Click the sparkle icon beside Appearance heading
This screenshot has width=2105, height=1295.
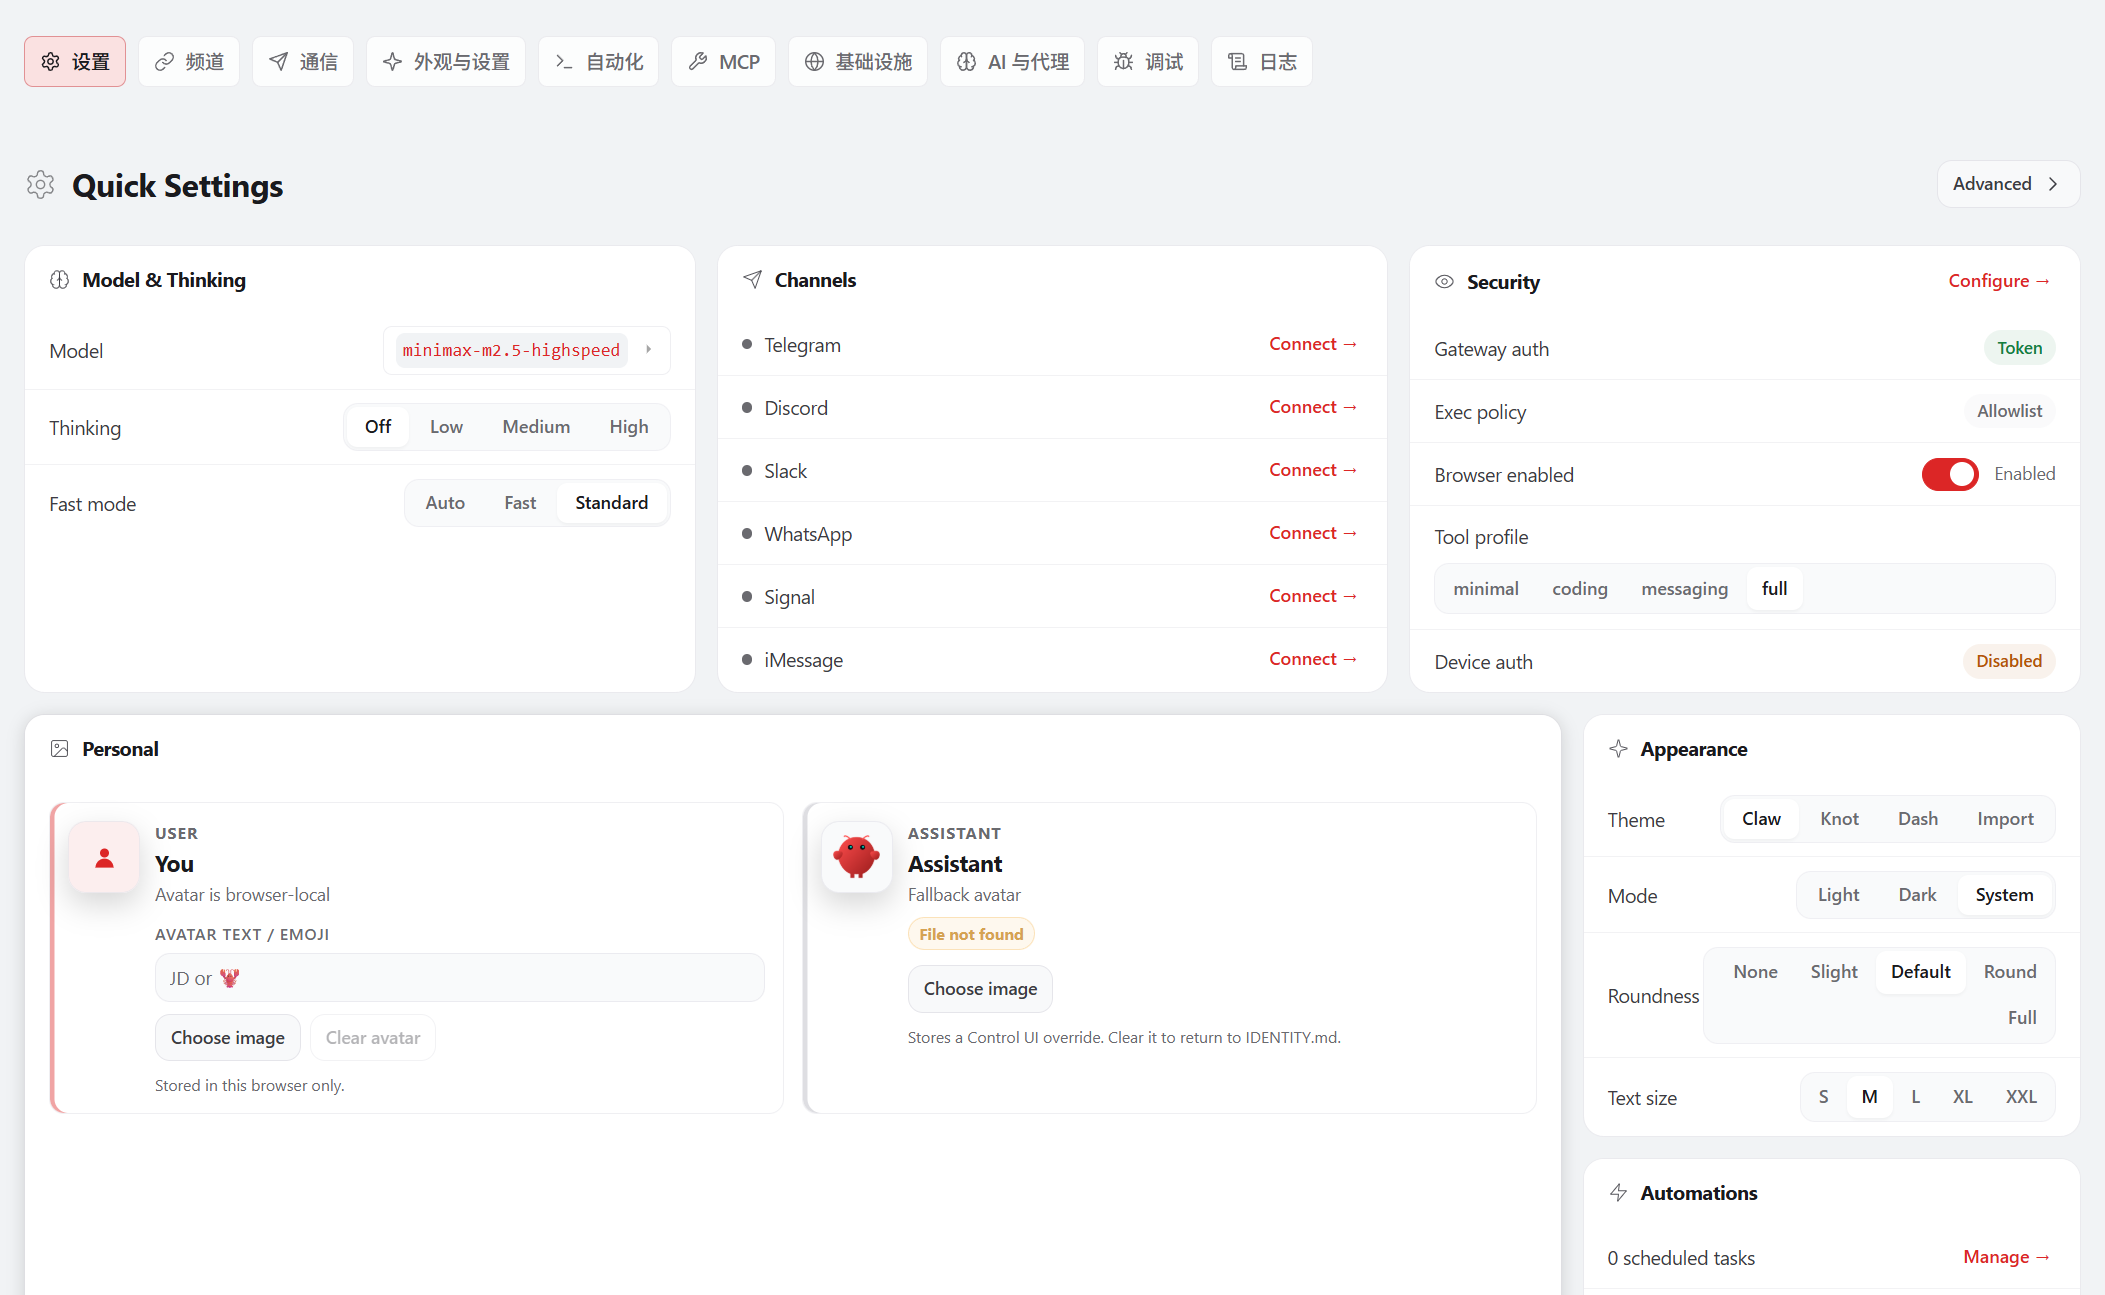tap(1618, 749)
